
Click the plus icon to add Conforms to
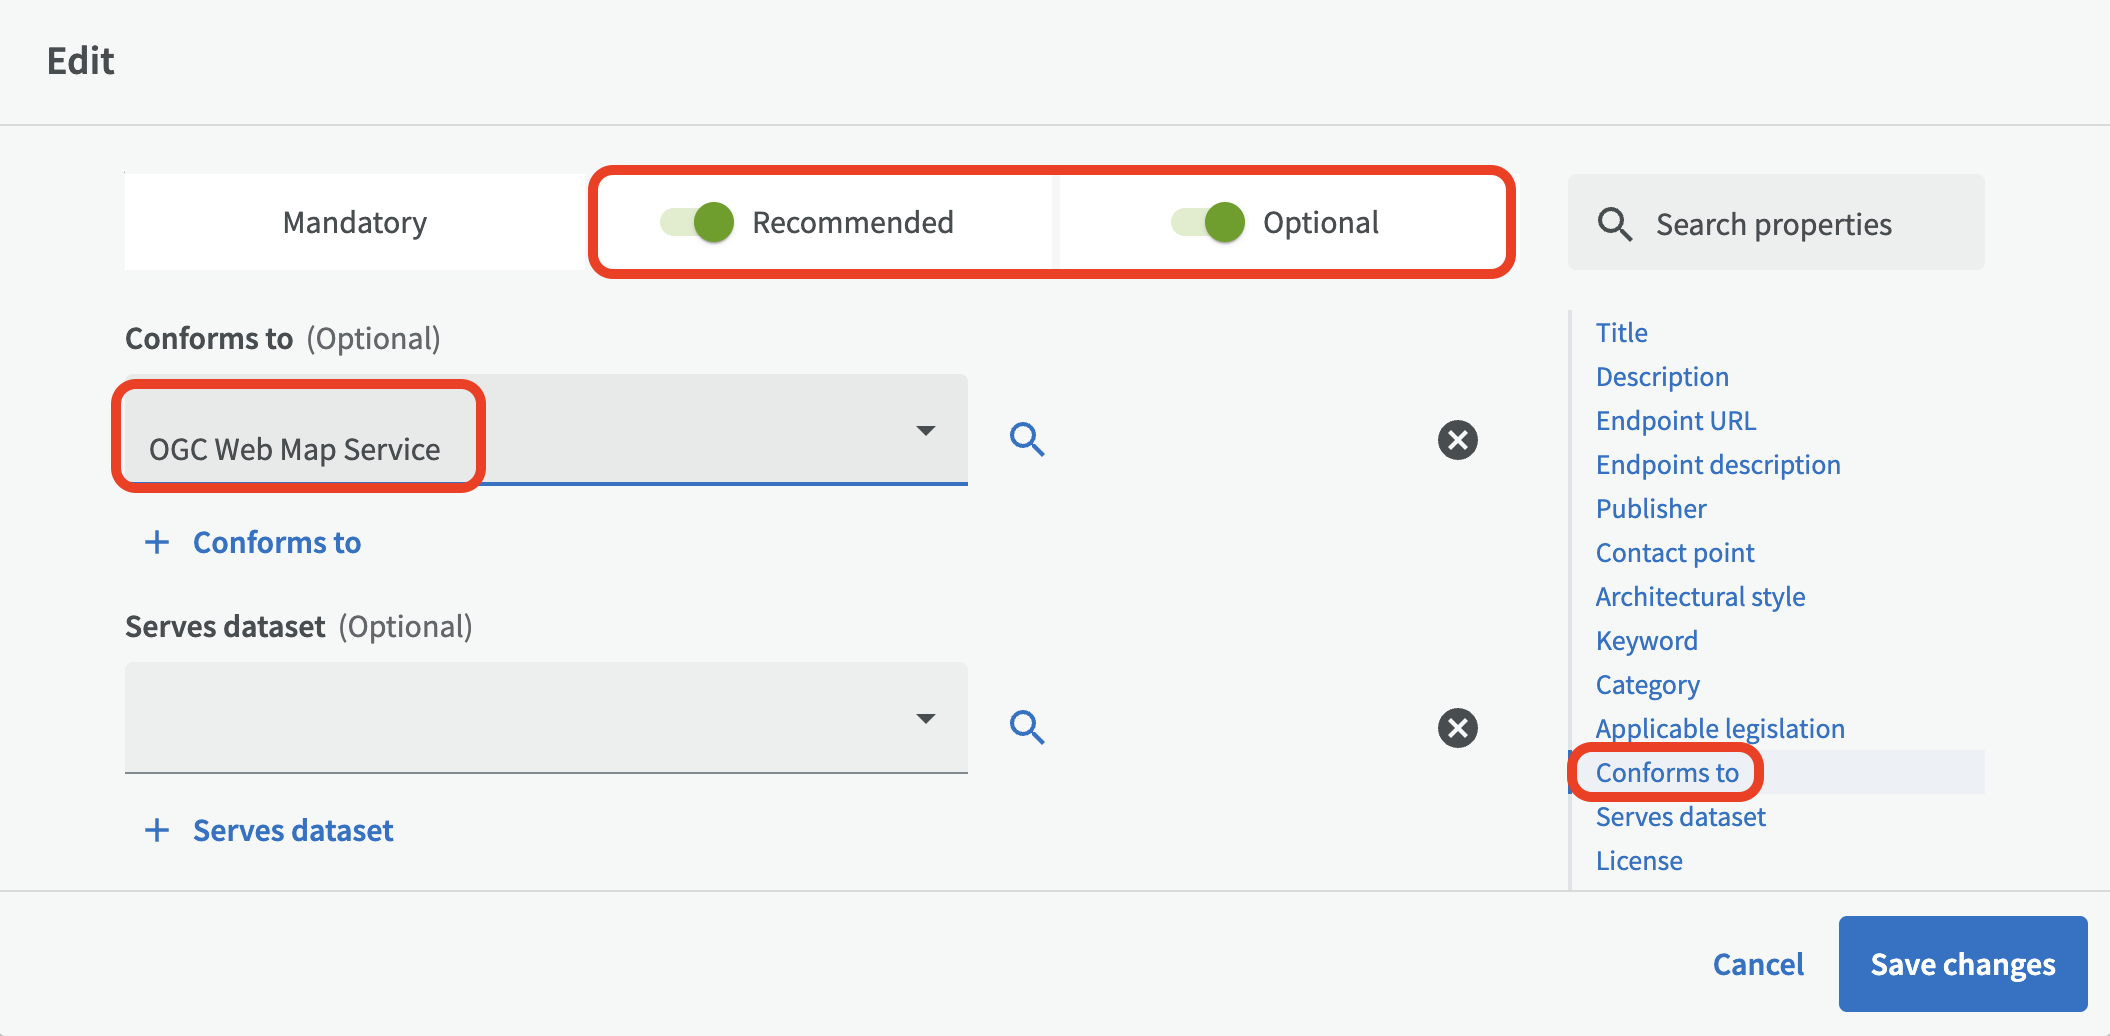(157, 542)
